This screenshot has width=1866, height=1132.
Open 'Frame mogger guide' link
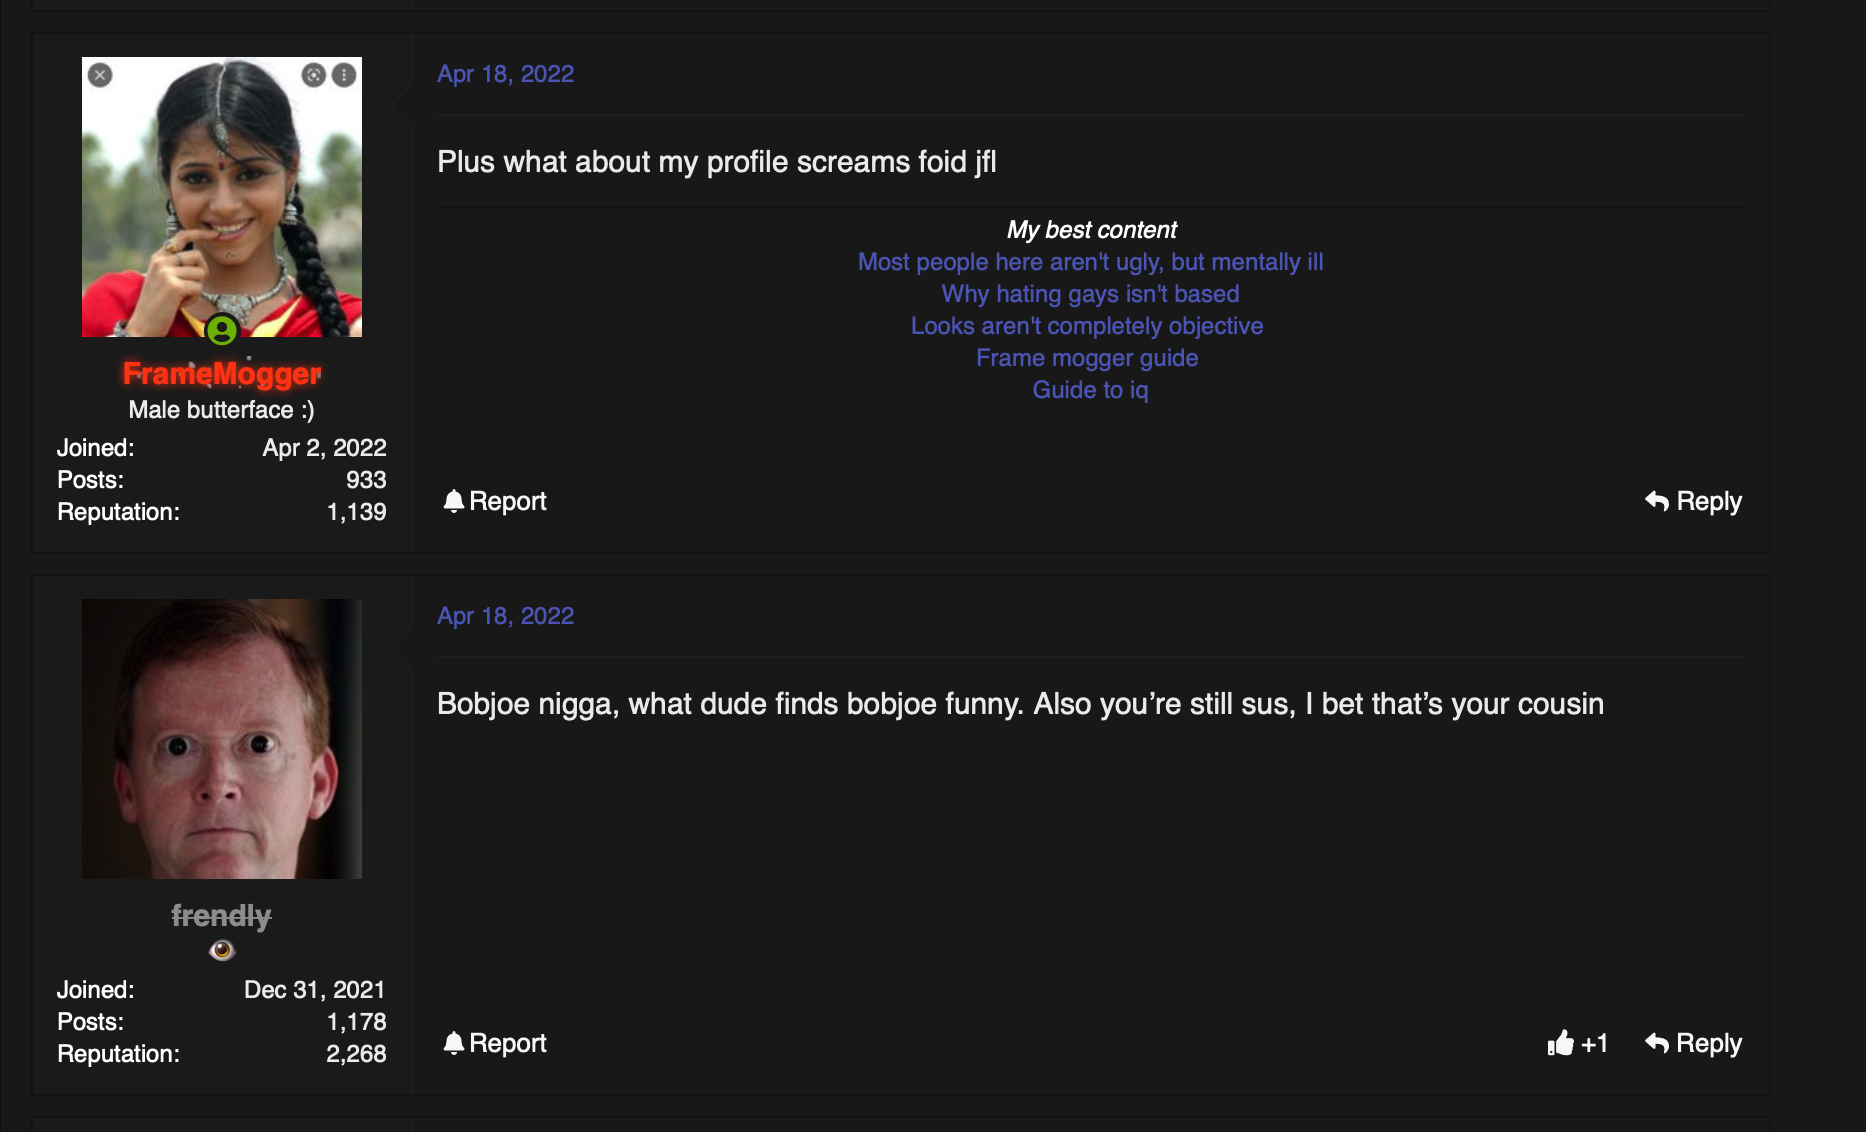click(x=1087, y=358)
